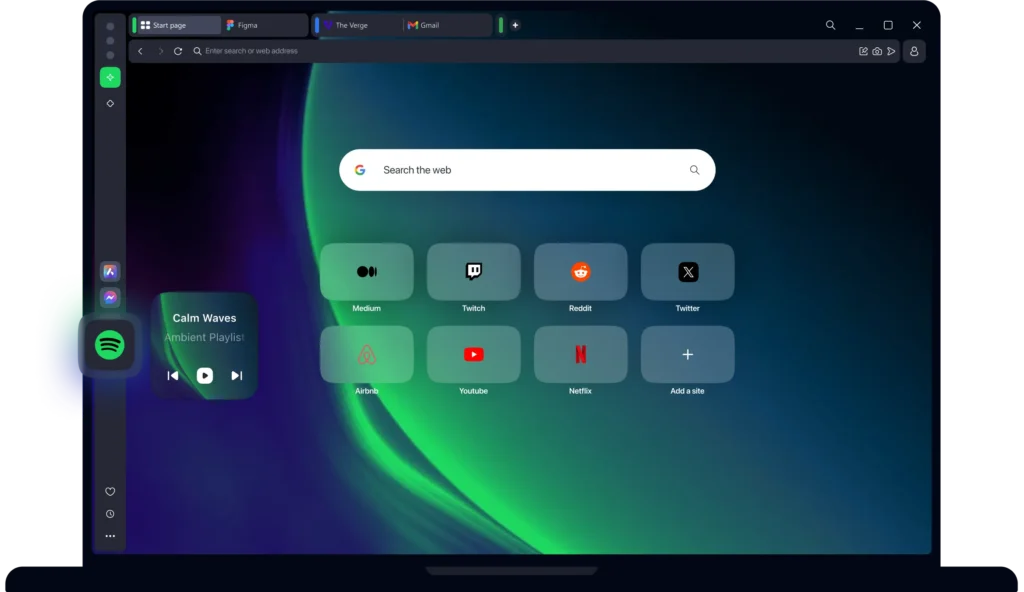This screenshot has height=592, width=1024.
Task: Switch to The Verge tab
Action: (361, 25)
